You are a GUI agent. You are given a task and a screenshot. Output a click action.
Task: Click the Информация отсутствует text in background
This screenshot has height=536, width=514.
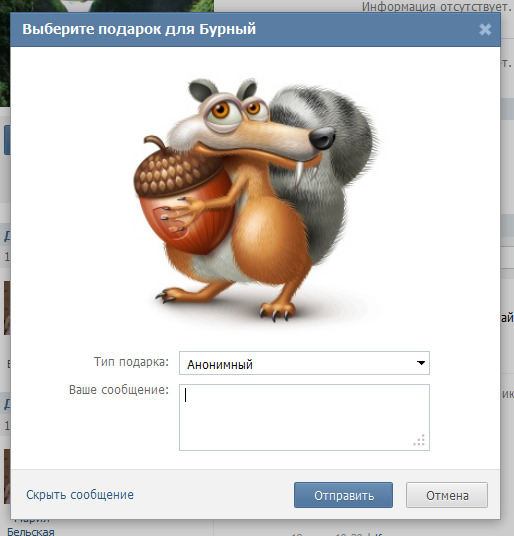pos(436,6)
